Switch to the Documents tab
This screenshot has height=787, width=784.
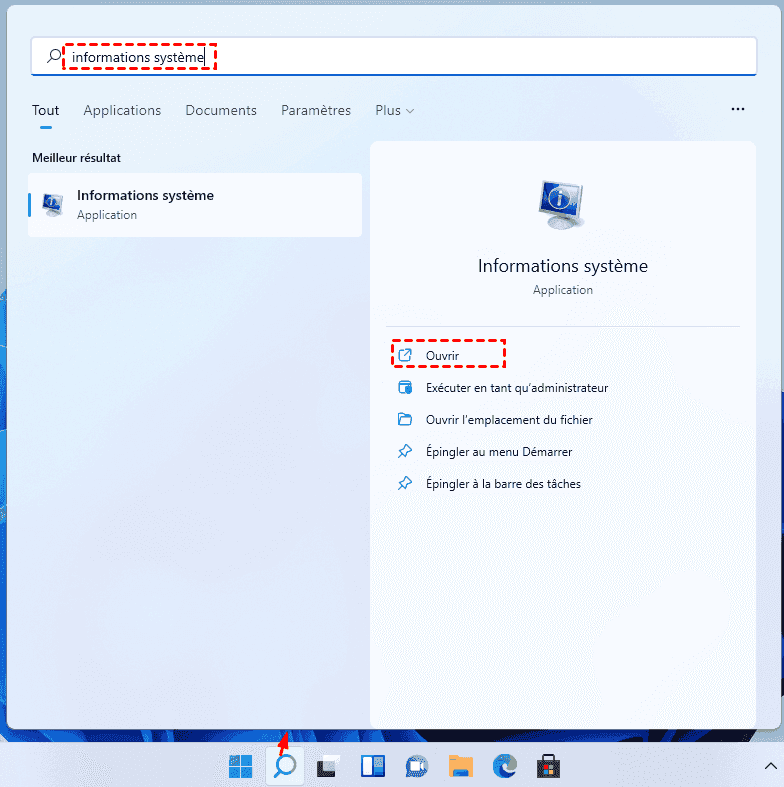click(x=221, y=110)
